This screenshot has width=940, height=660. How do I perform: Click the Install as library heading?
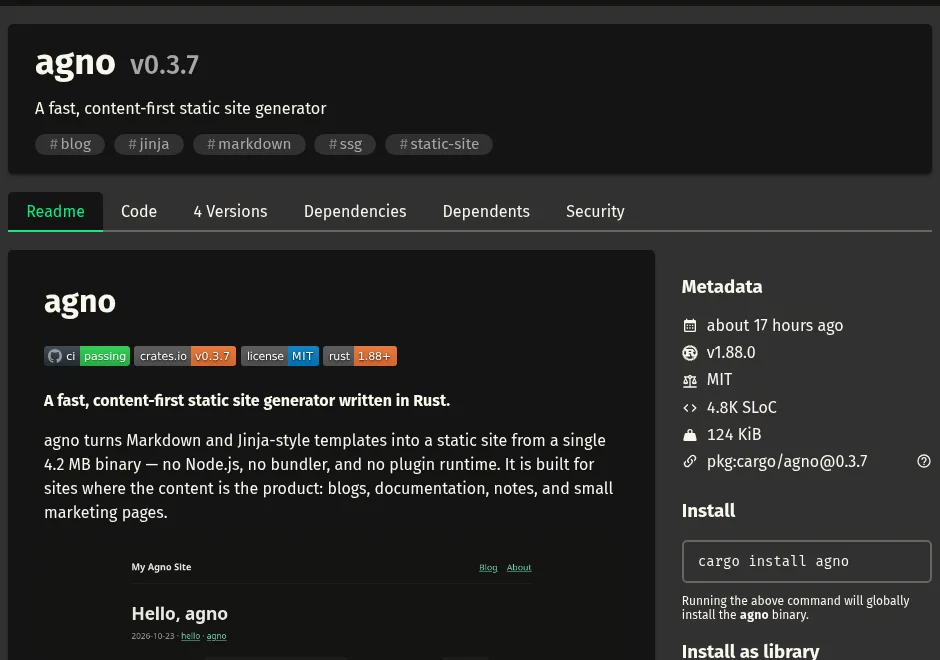751,652
